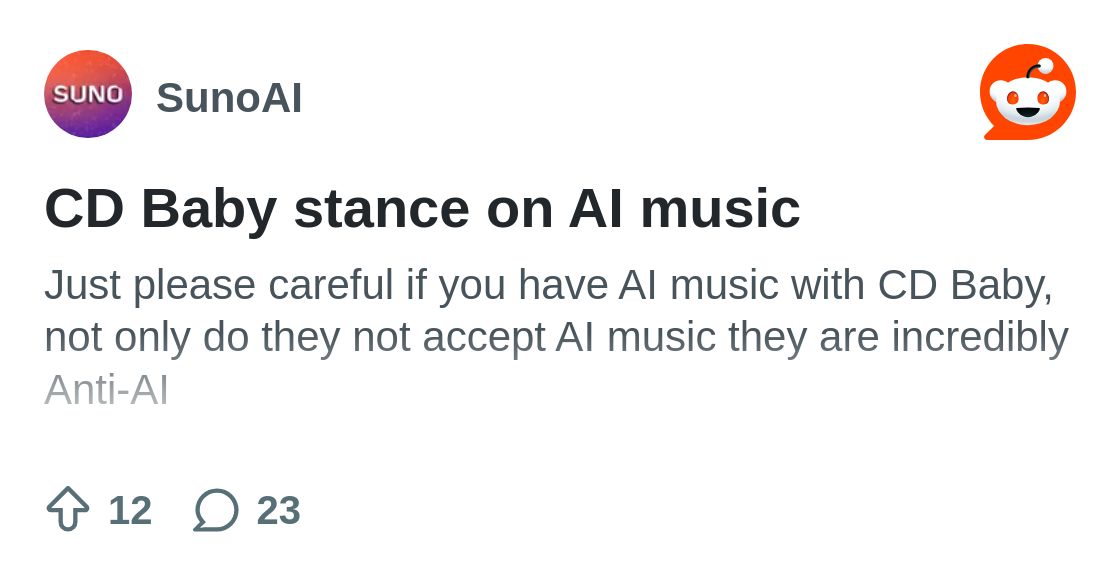Click the word SUNO inside the avatar

coord(88,94)
